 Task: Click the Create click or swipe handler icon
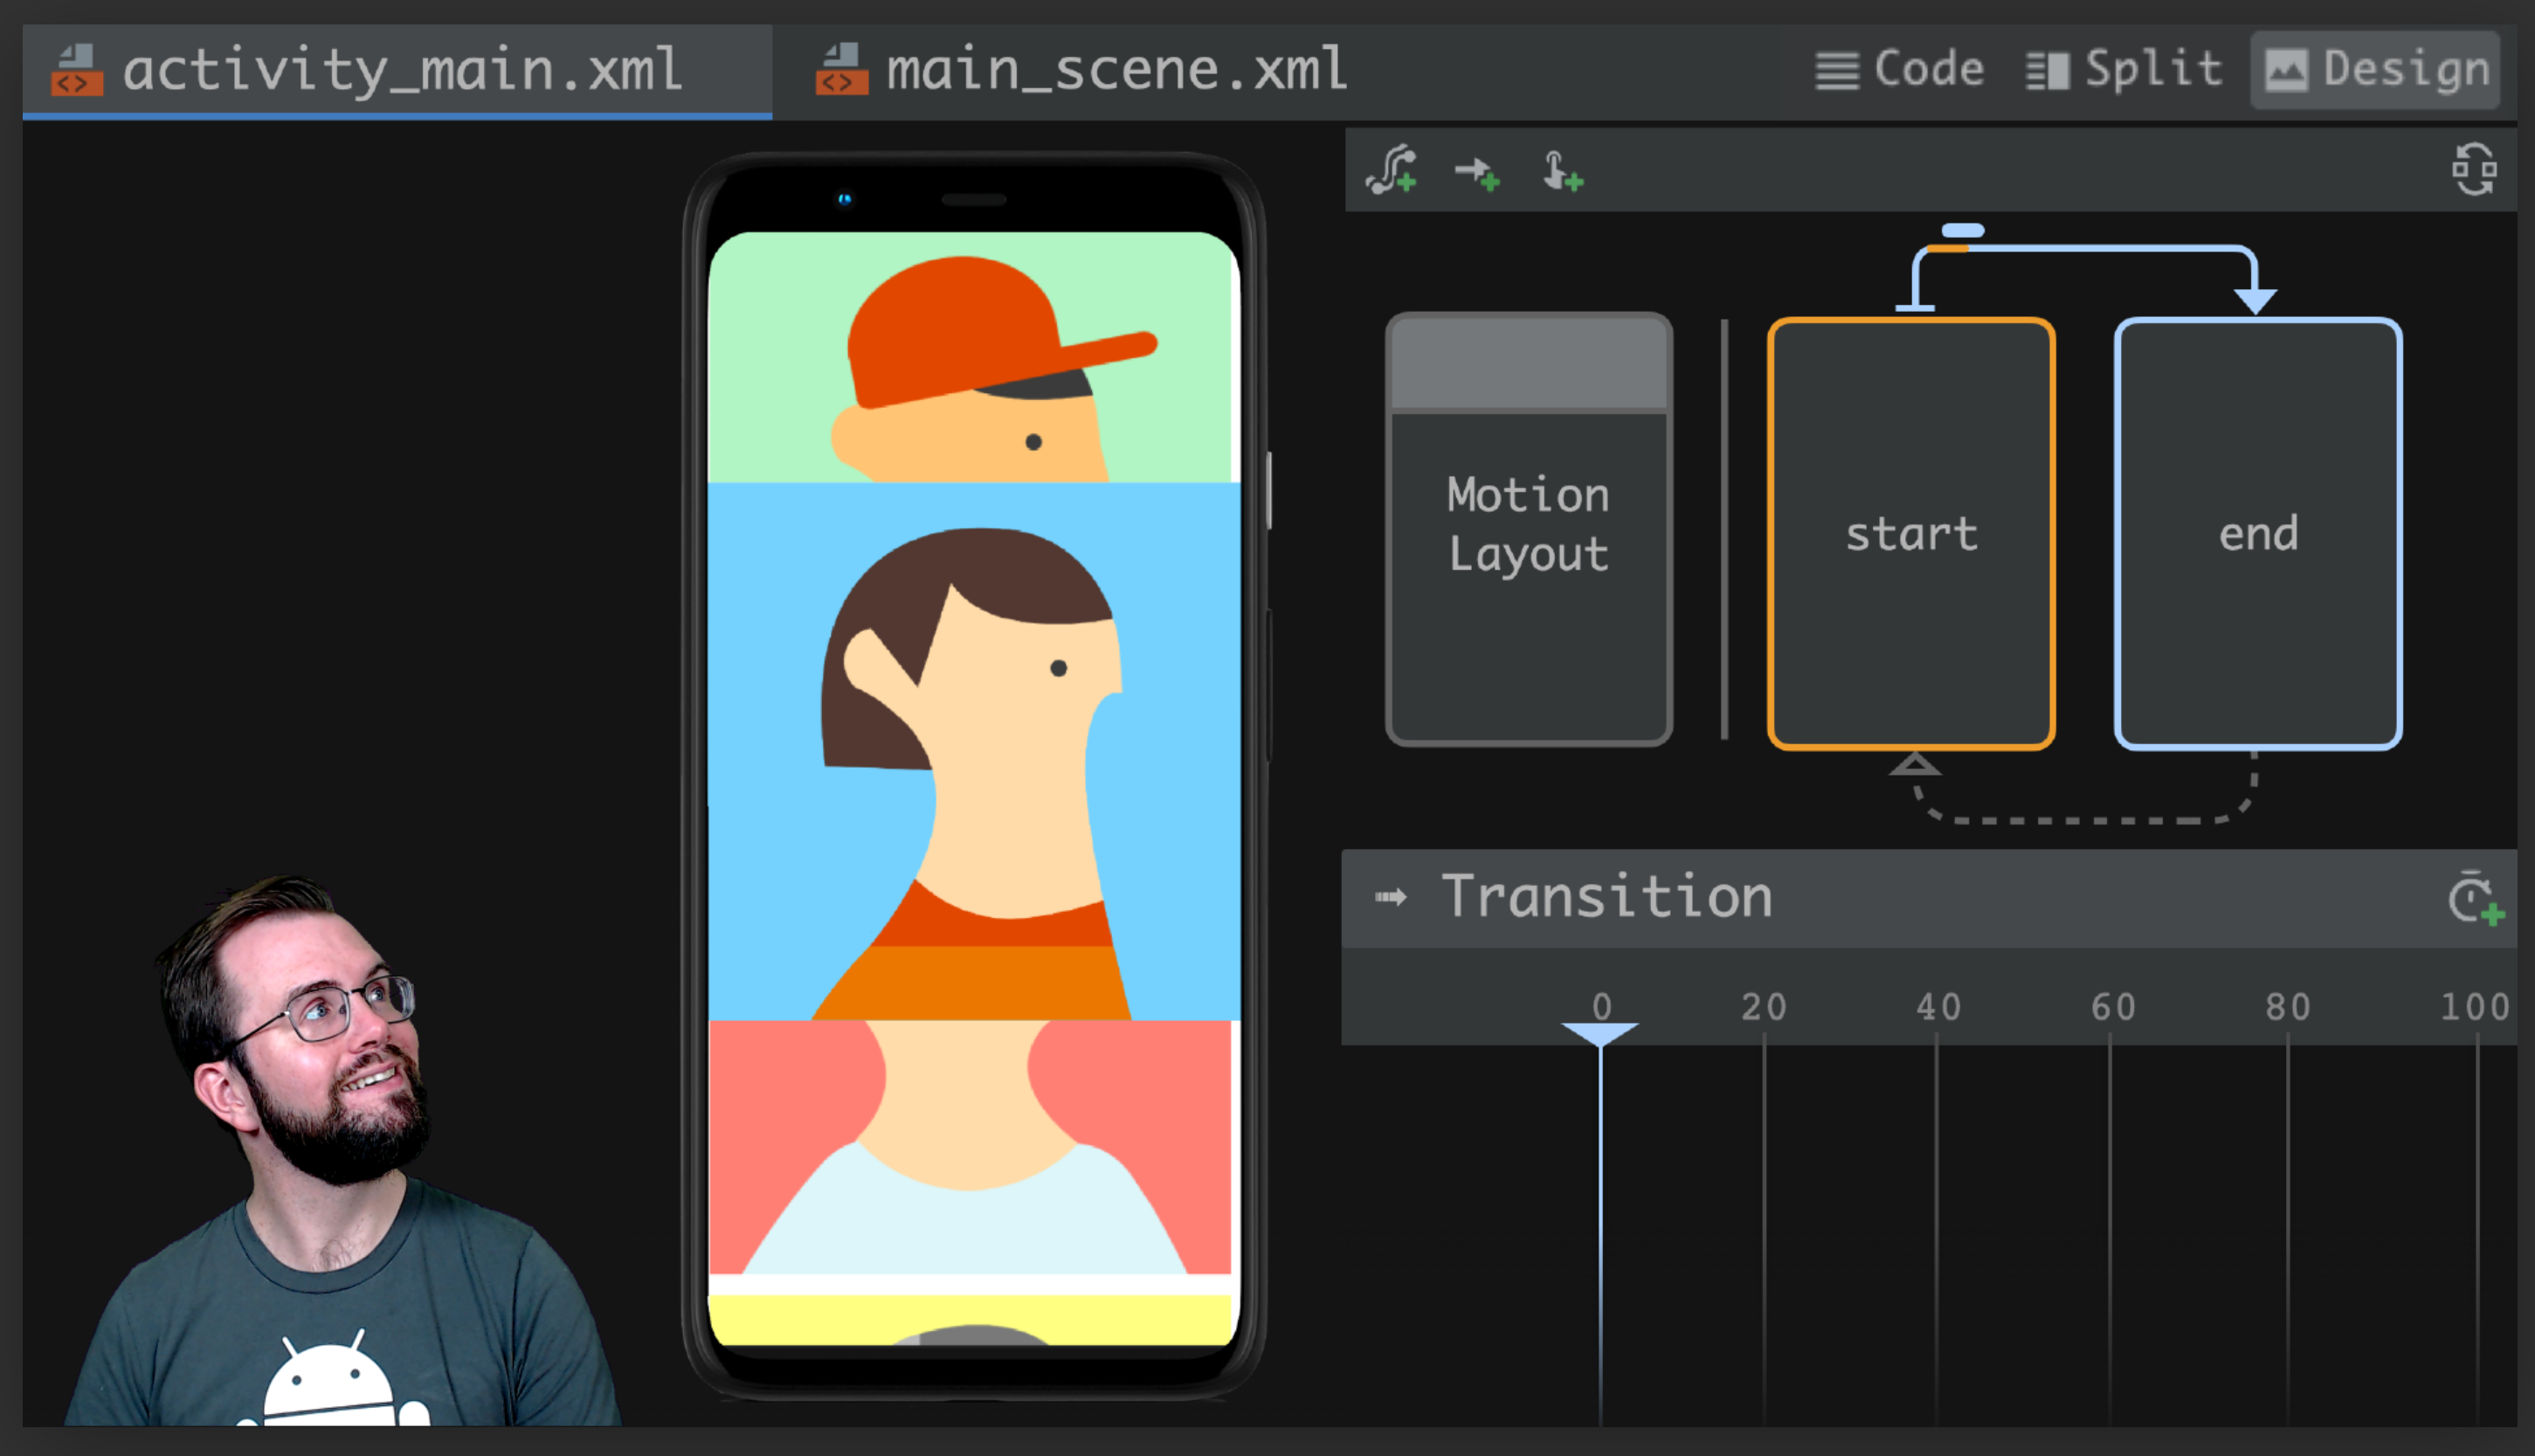click(x=1561, y=172)
